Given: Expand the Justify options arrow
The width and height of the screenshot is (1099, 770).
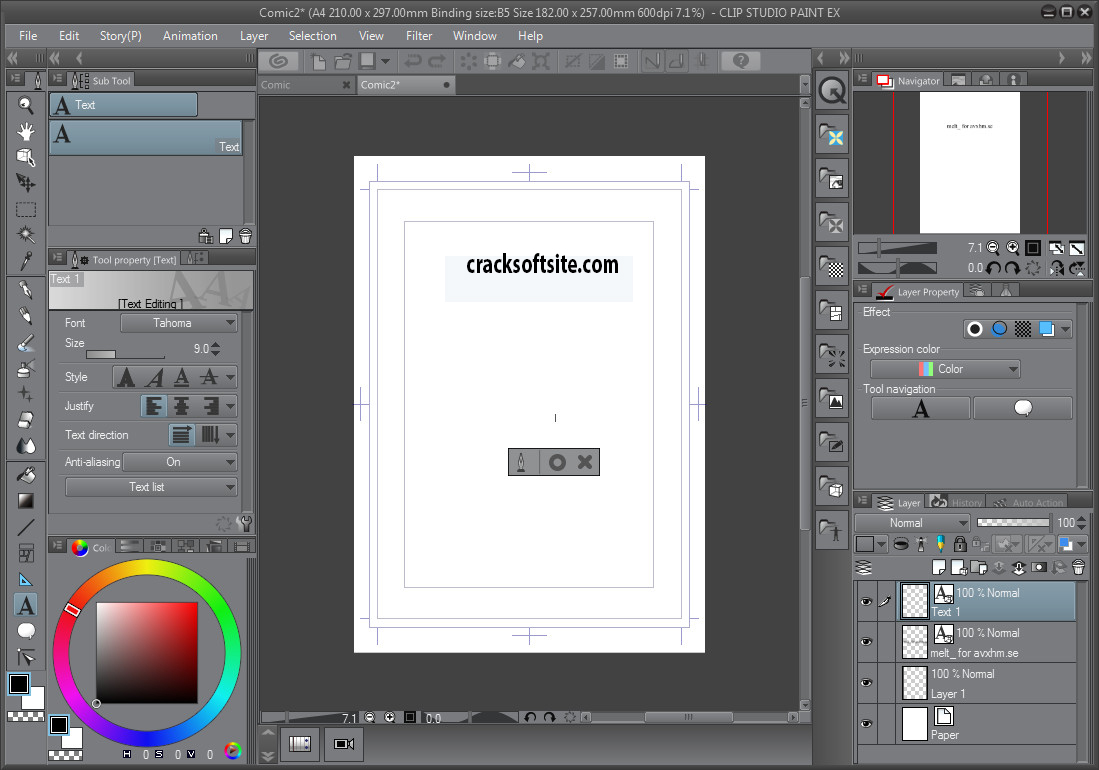Looking at the screenshot, I should (230, 406).
